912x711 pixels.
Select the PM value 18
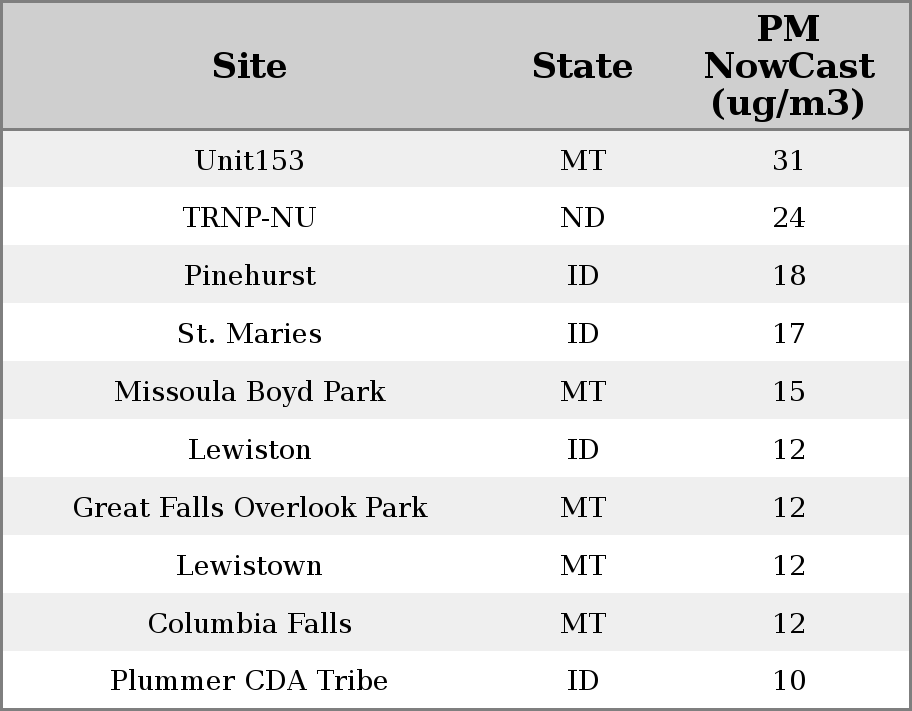(788, 276)
